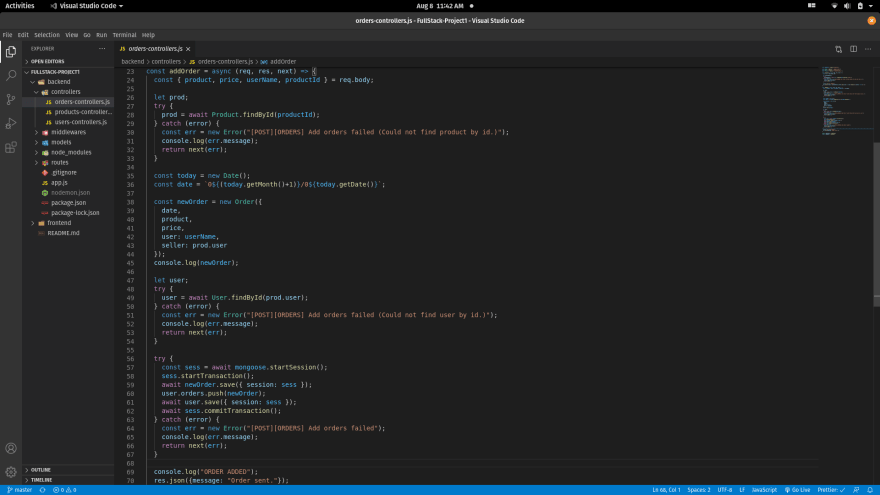This screenshot has height=495, width=880.
Task: Click the notifications bell in status bar
Action: point(870,490)
